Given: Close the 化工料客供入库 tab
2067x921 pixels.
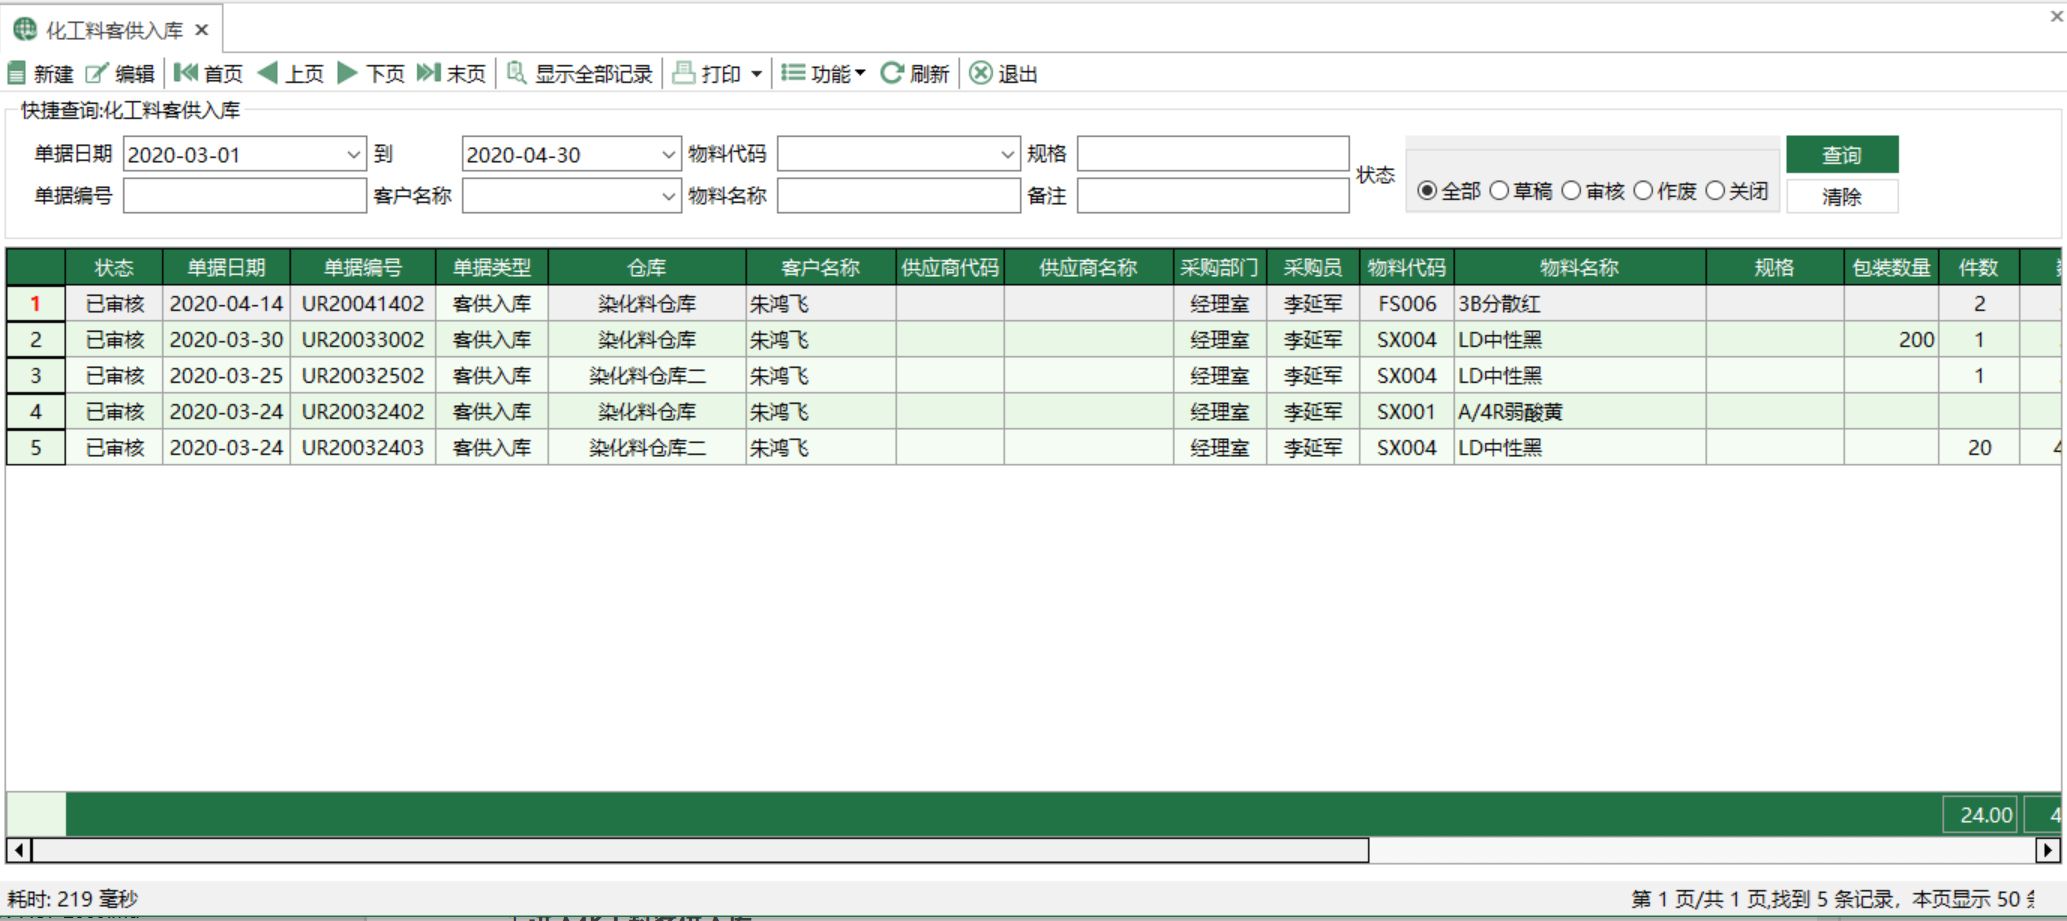Looking at the screenshot, I should [x=202, y=30].
